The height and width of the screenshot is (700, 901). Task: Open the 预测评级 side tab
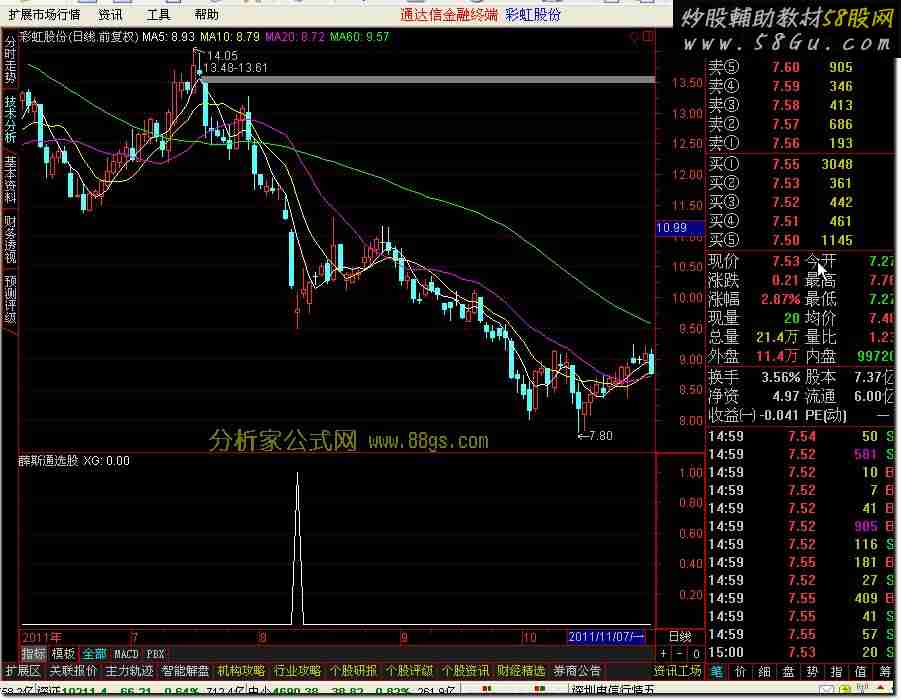pyautogui.click(x=10, y=299)
